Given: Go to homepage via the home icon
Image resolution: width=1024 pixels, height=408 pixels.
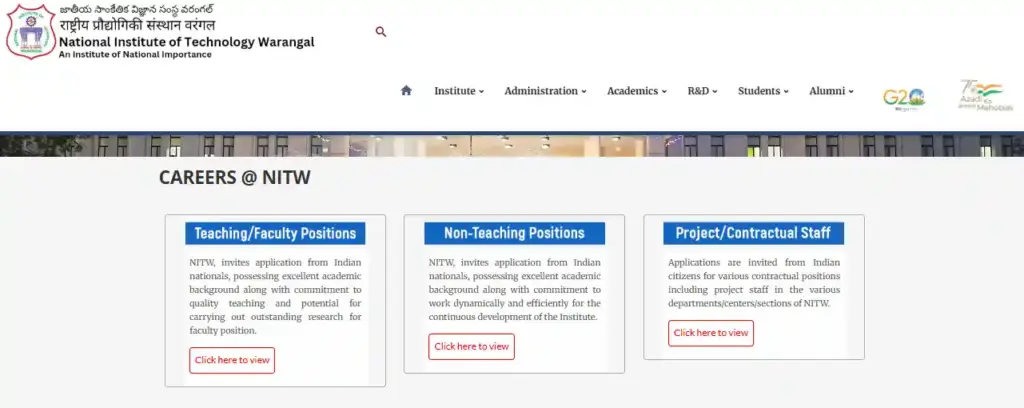Looking at the screenshot, I should [406, 91].
